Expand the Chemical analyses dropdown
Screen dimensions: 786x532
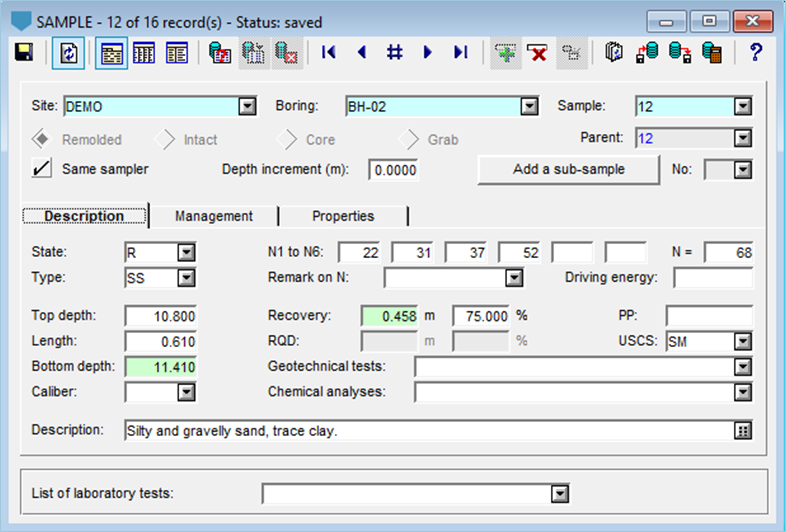click(743, 392)
